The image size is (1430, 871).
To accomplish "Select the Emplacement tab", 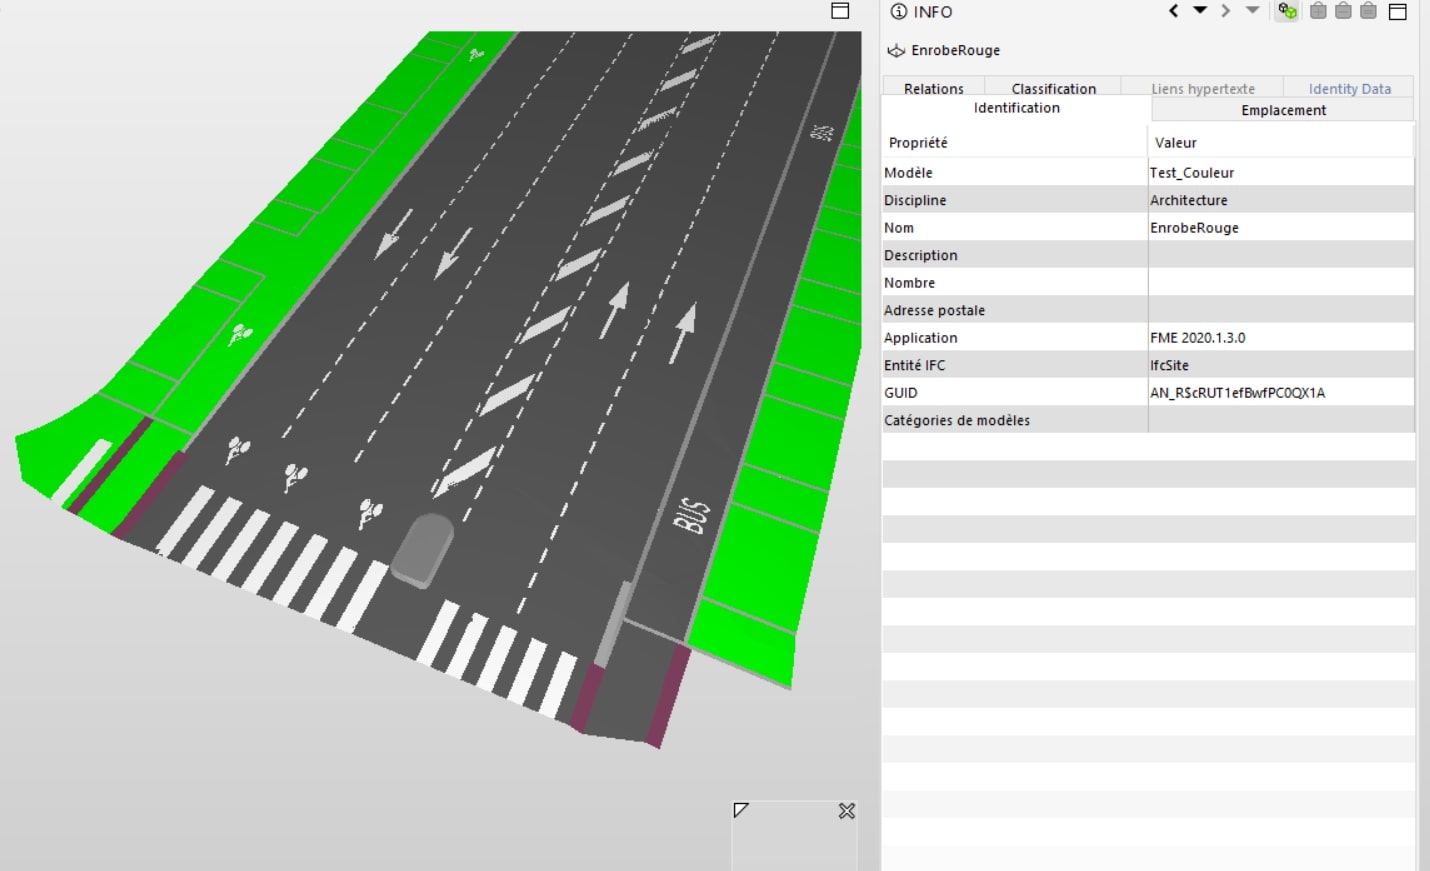I will pos(1283,110).
